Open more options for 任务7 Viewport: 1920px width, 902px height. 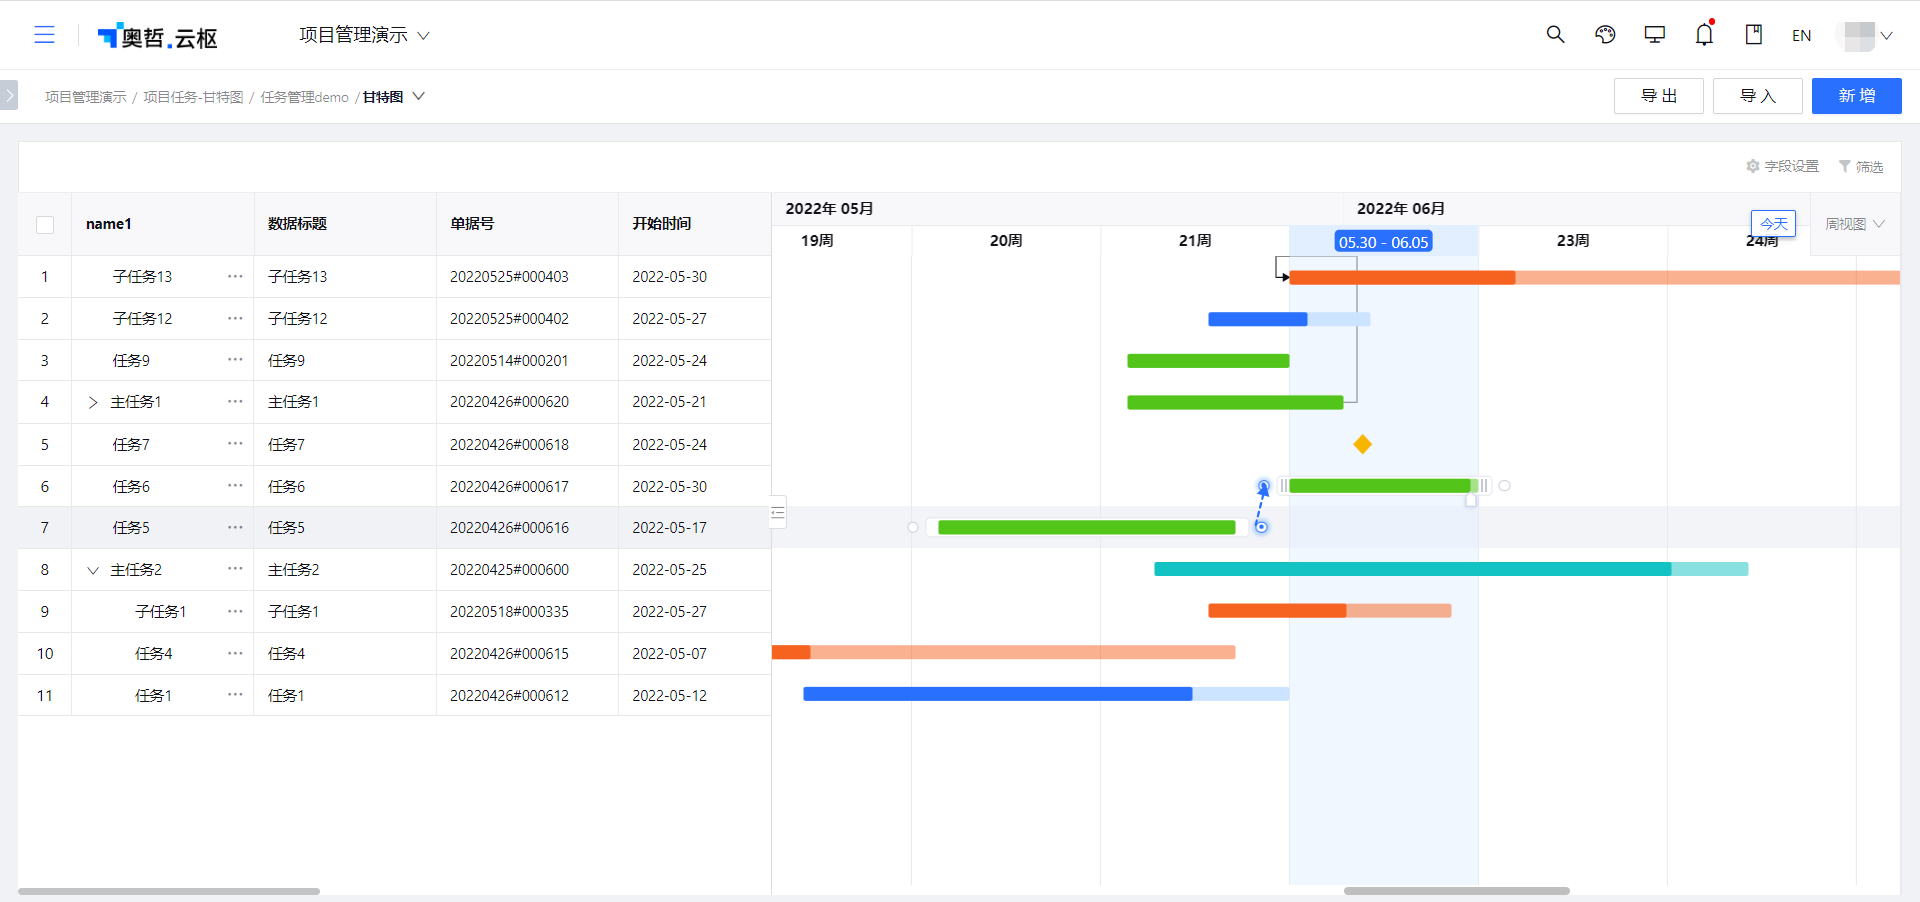235,444
